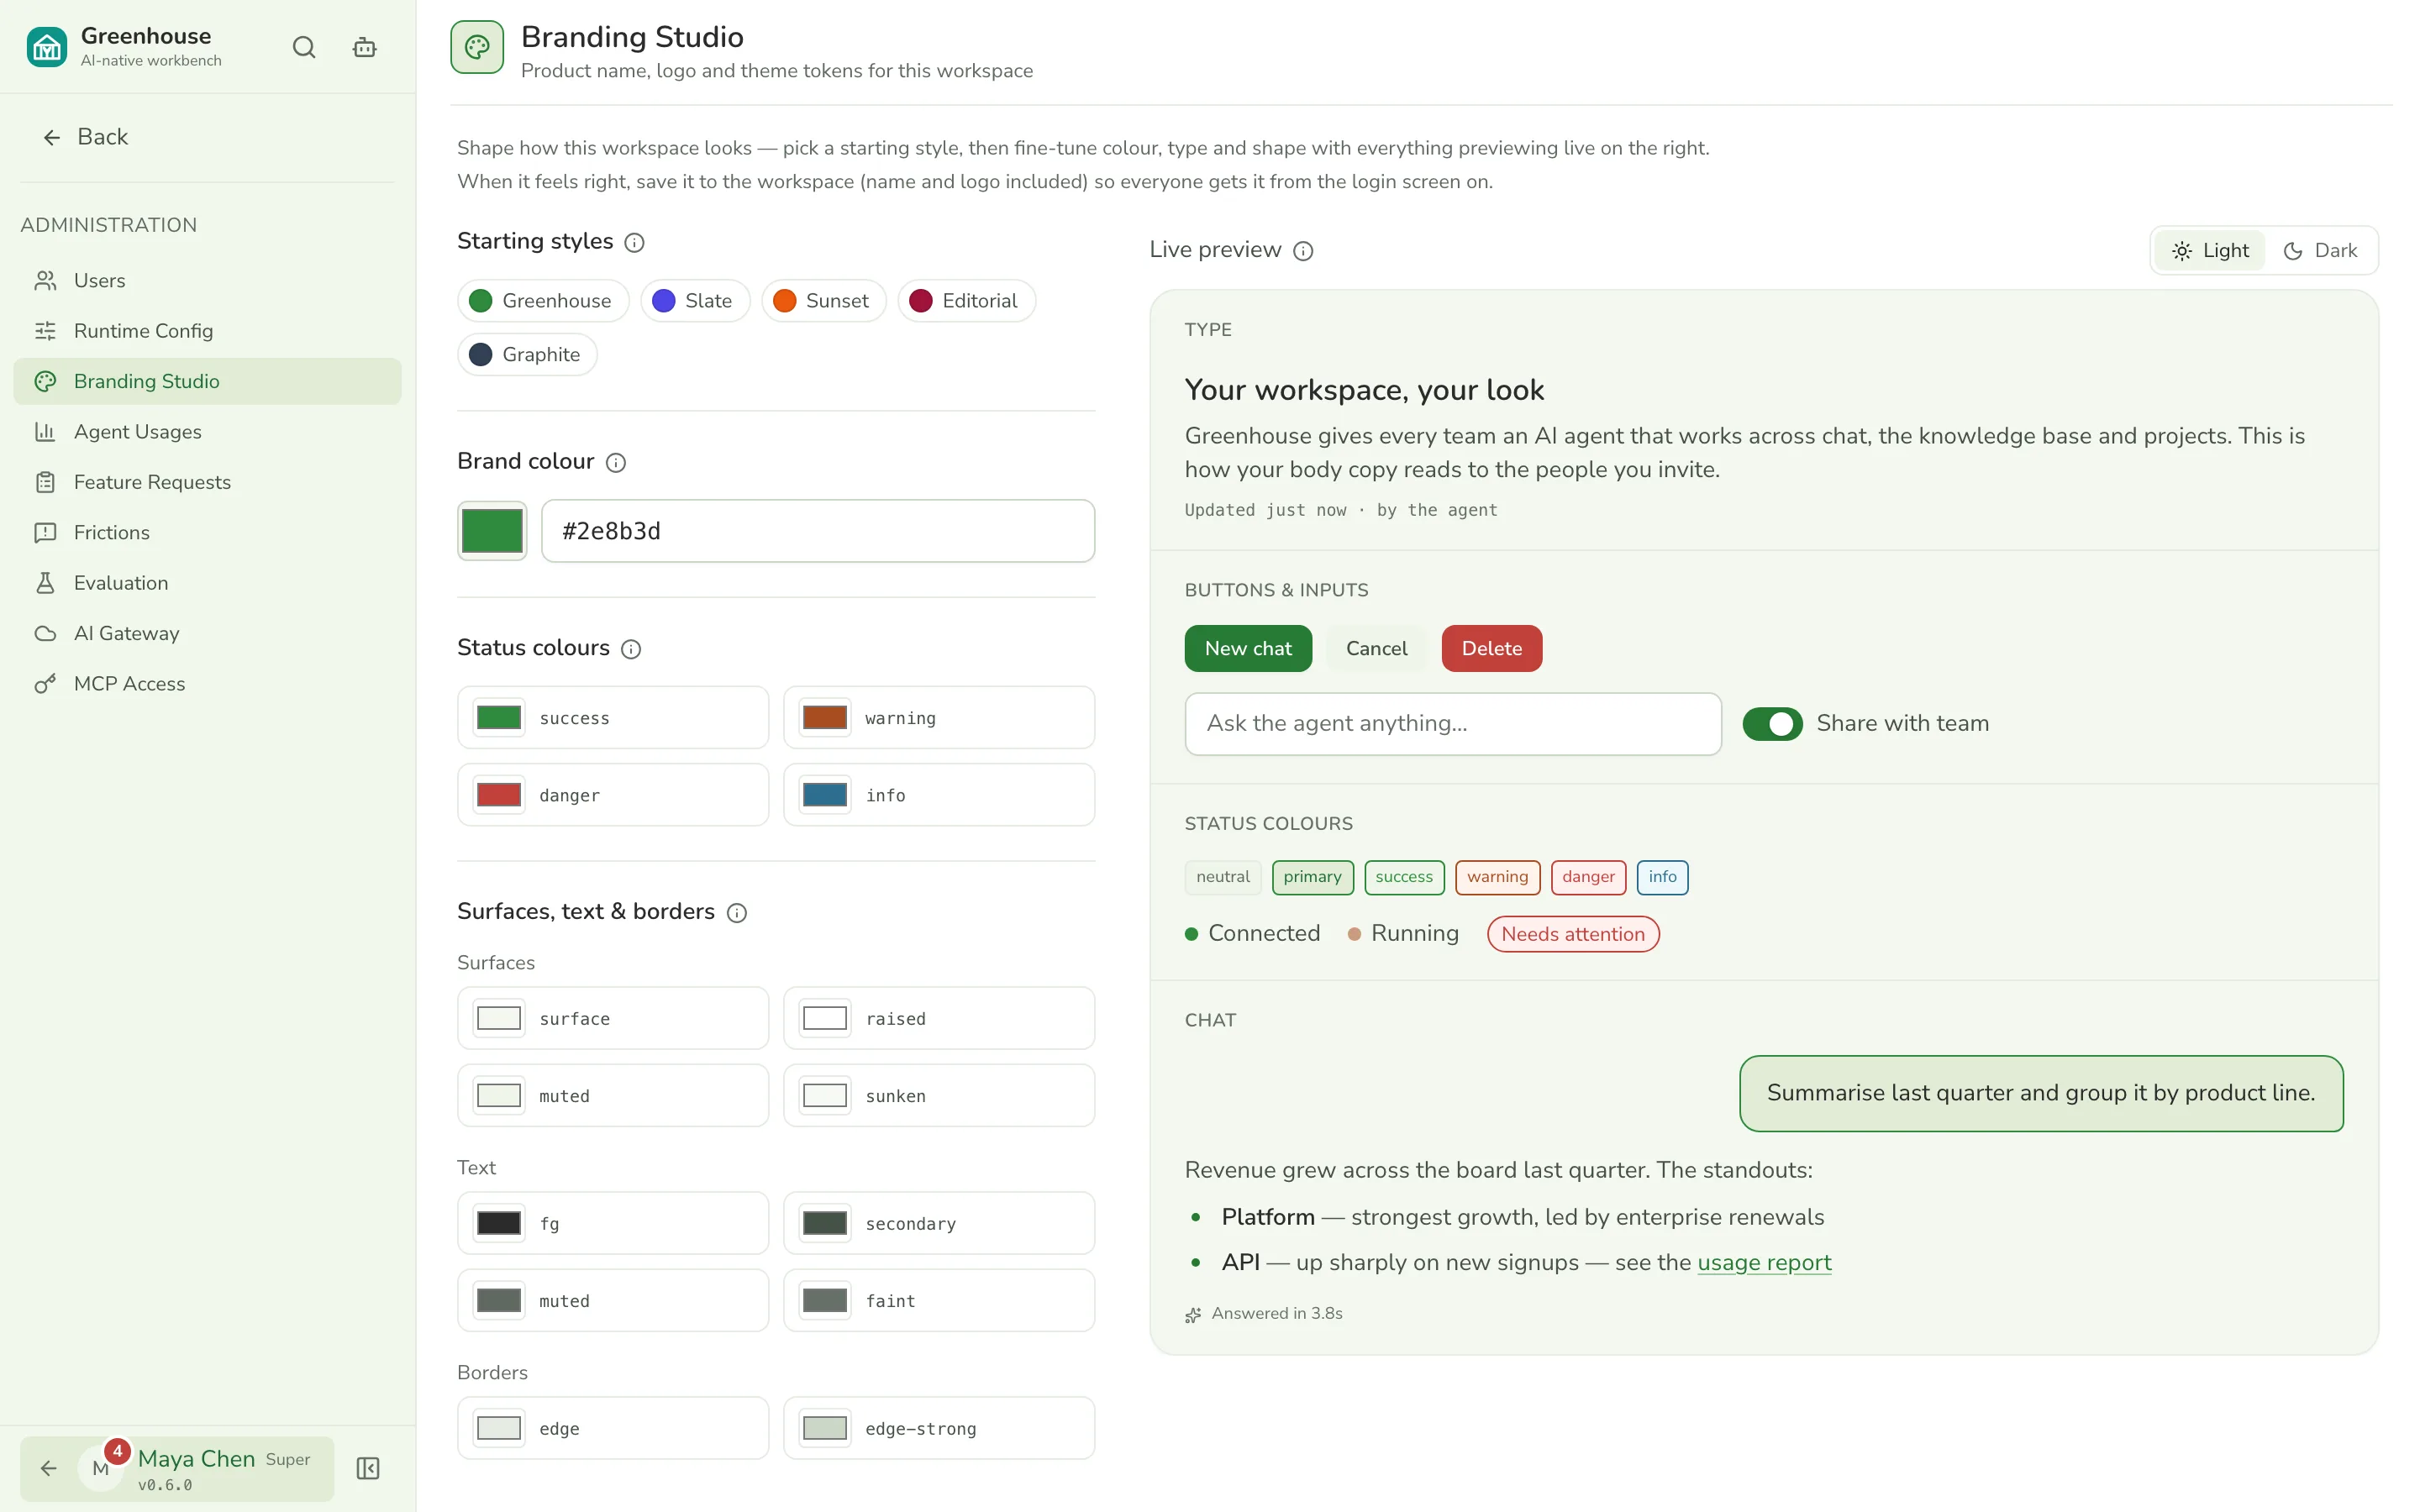This screenshot has width=2420, height=1512.
Task: Open MCP Access page
Action: pyautogui.click(x=207, y=684)
